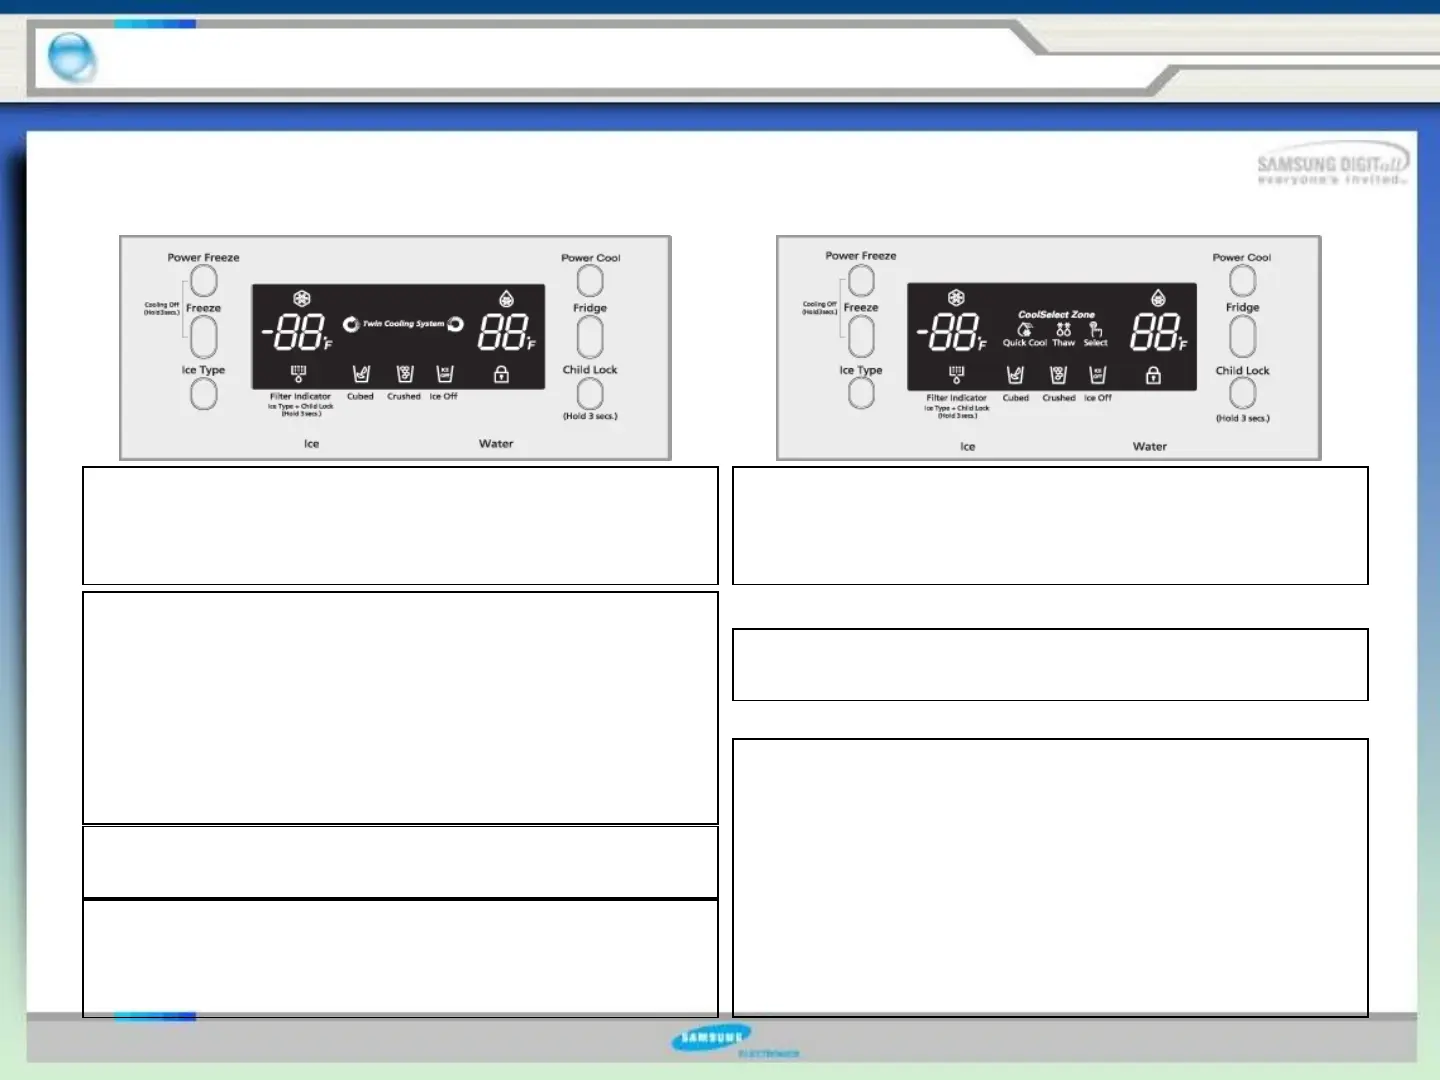Click padlock icon on CoolSelect Zone panel
1440x1080 pixels.
point(1153,375)
